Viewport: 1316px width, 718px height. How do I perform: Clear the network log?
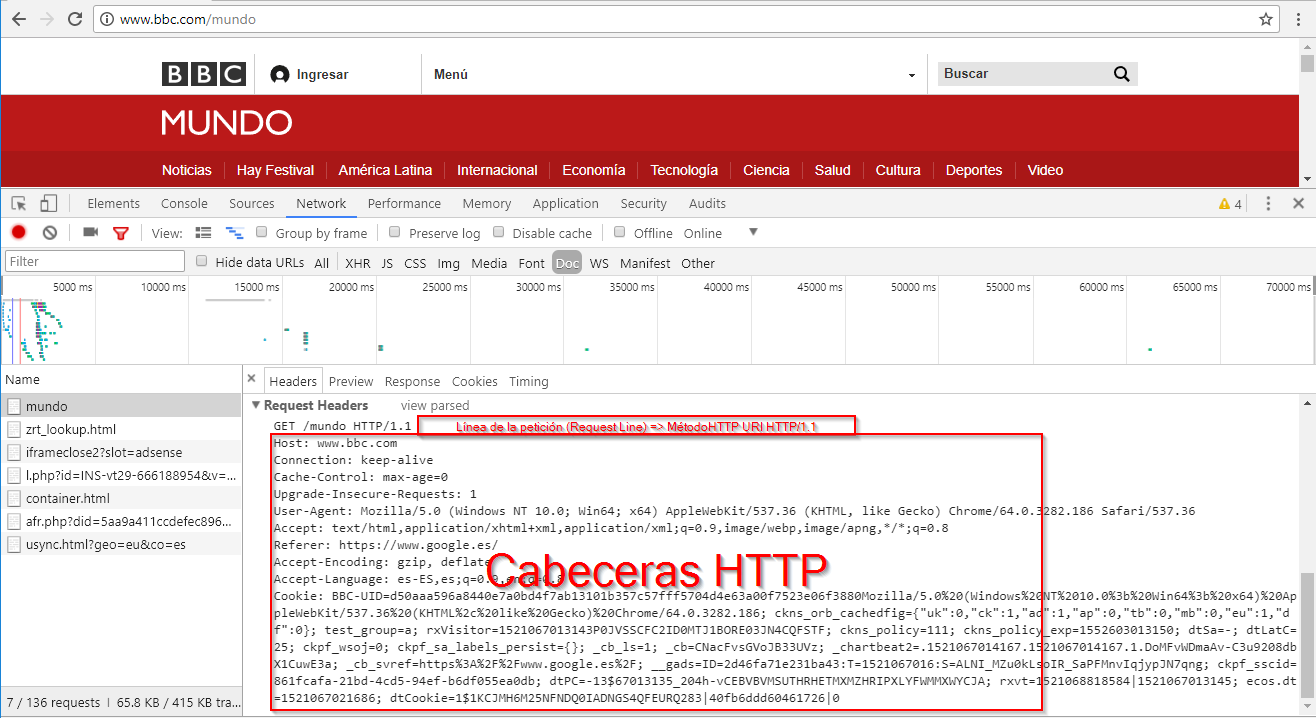click(50, 233)
